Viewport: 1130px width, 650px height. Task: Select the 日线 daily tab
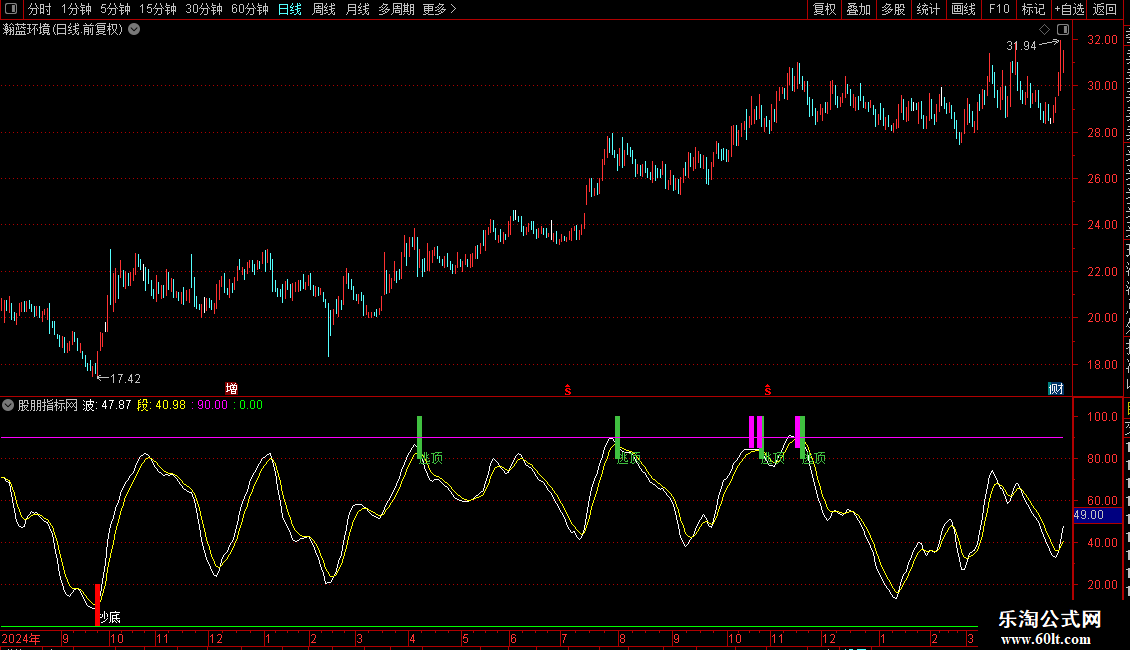tap(290, 9)
